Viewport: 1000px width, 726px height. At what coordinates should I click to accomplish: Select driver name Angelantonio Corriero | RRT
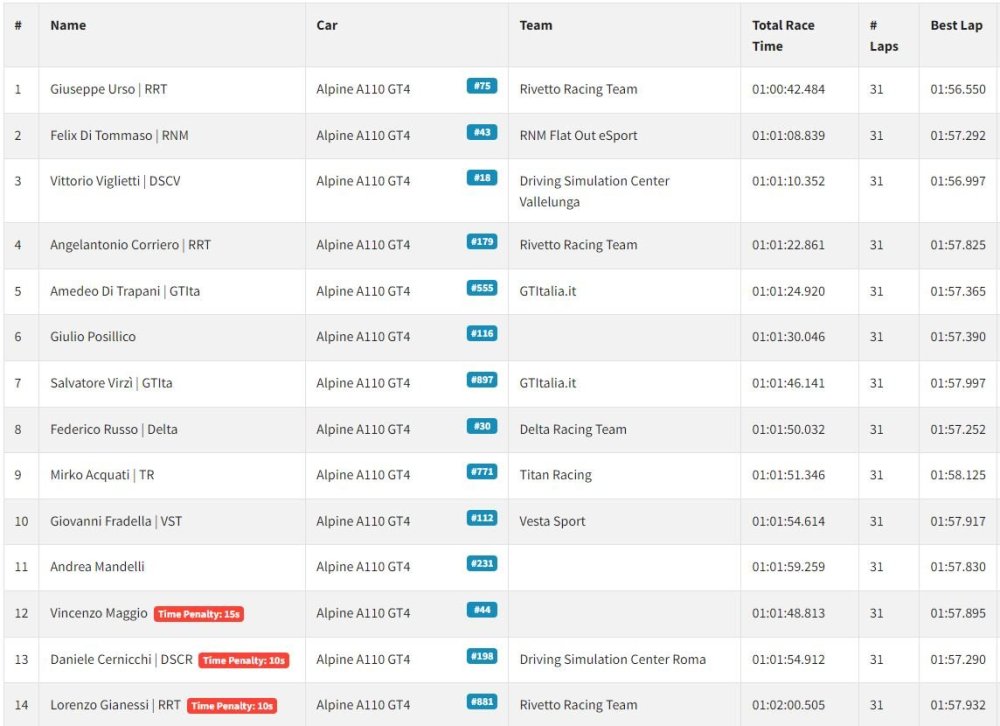coord(130,245)
